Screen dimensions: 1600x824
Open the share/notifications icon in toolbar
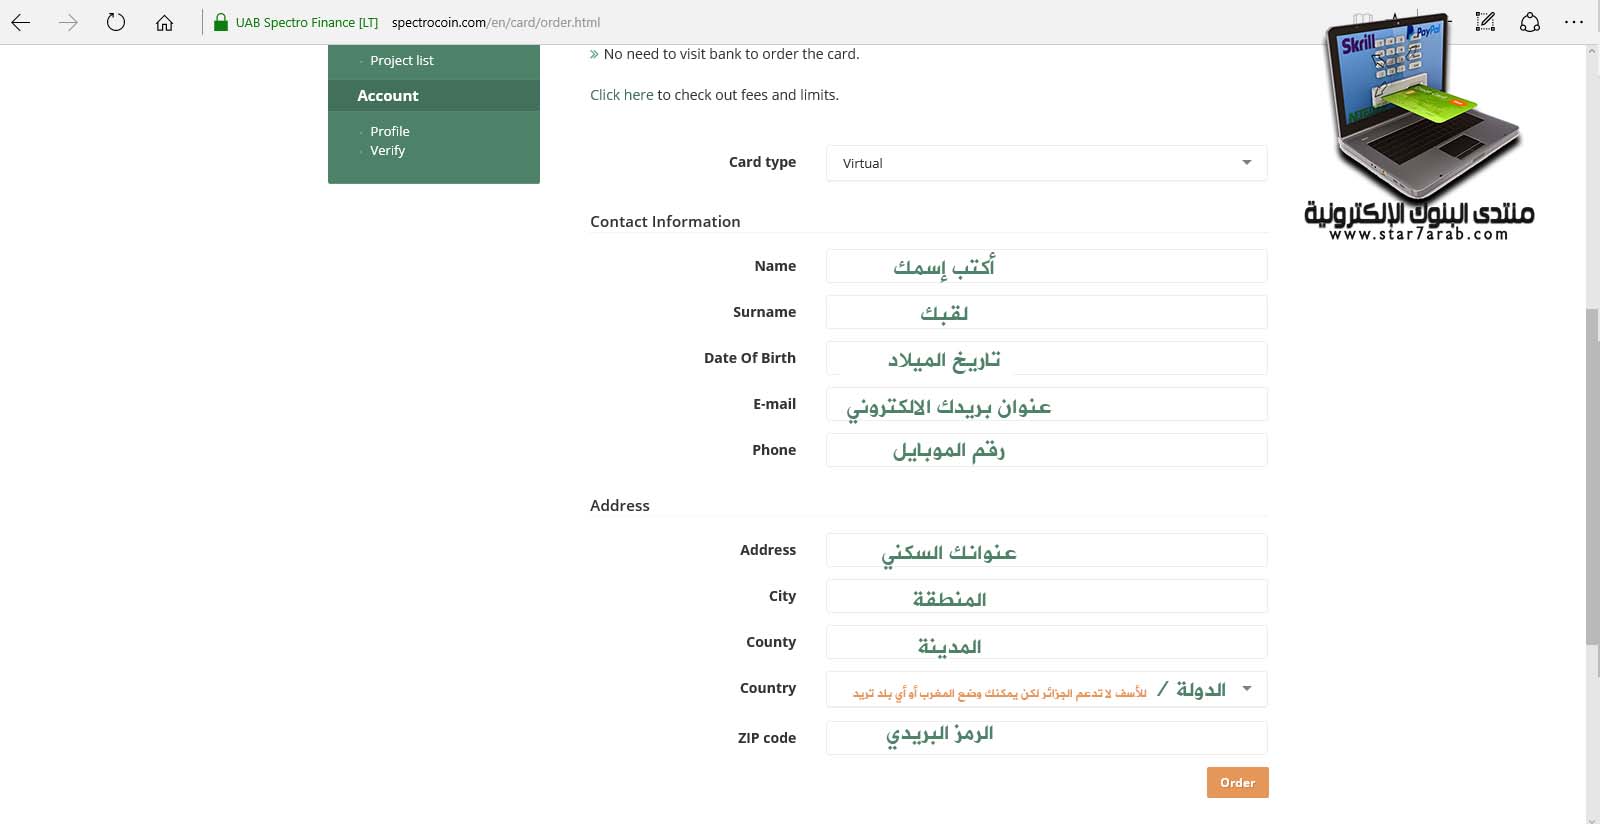click(1530, 22)
